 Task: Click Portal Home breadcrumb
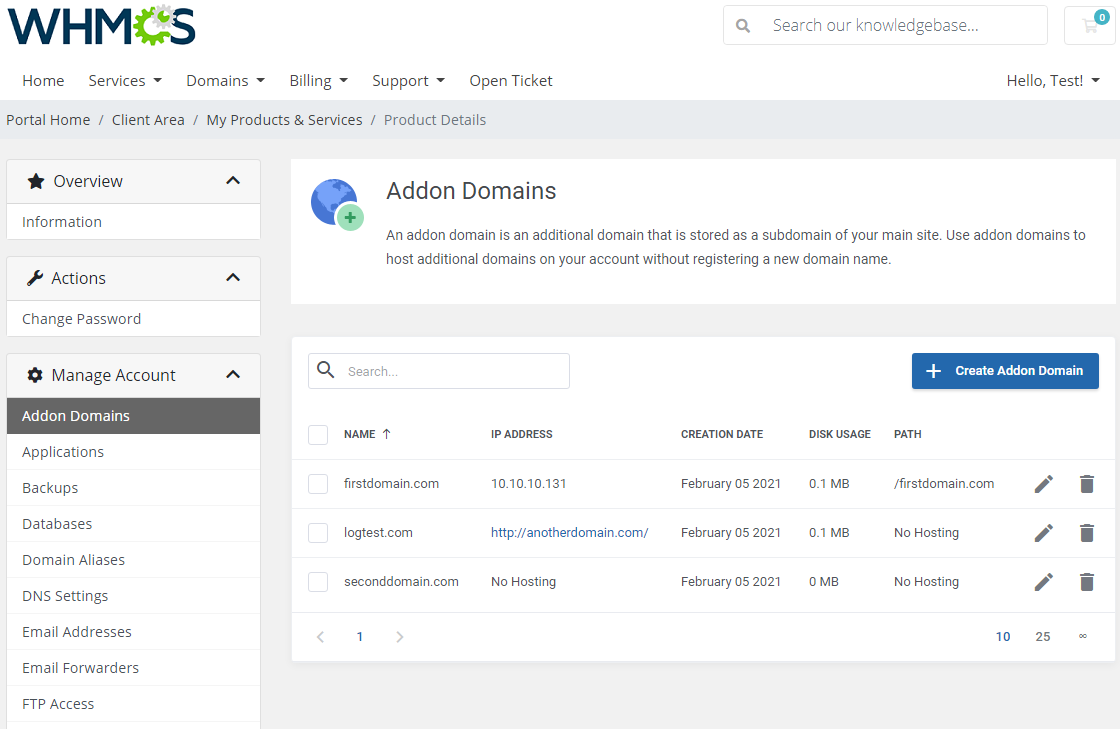pyautogui.click(x=49, y=120)
